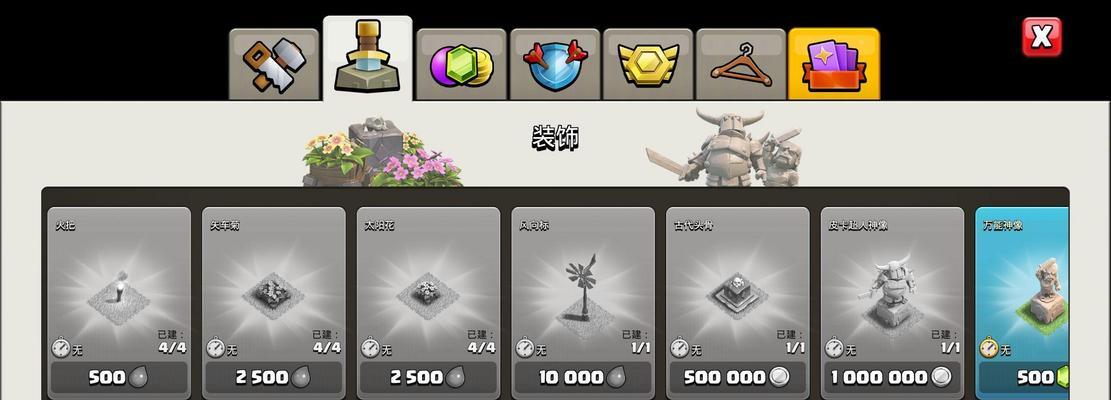Close the shop with red X
Image resolution: width=1111 pixels, height=400 pixels.
pyautogui.click(x=1042, y=37)
